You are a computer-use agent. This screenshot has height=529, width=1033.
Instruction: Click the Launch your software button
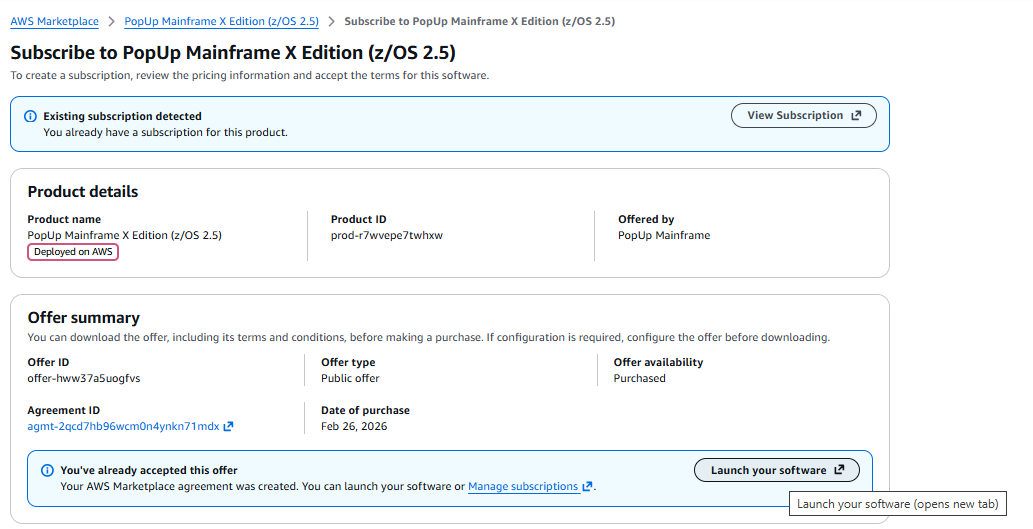[777, 470]
